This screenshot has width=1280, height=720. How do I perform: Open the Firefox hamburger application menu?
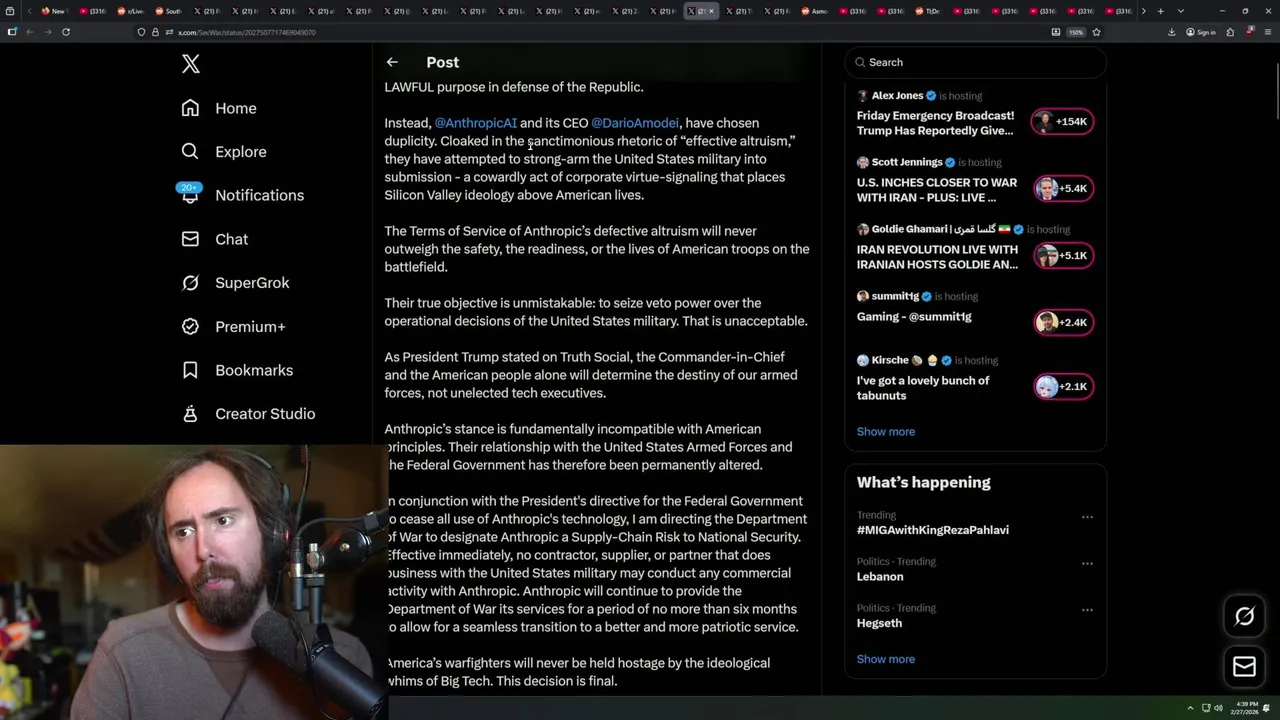tap(1269, 32)
